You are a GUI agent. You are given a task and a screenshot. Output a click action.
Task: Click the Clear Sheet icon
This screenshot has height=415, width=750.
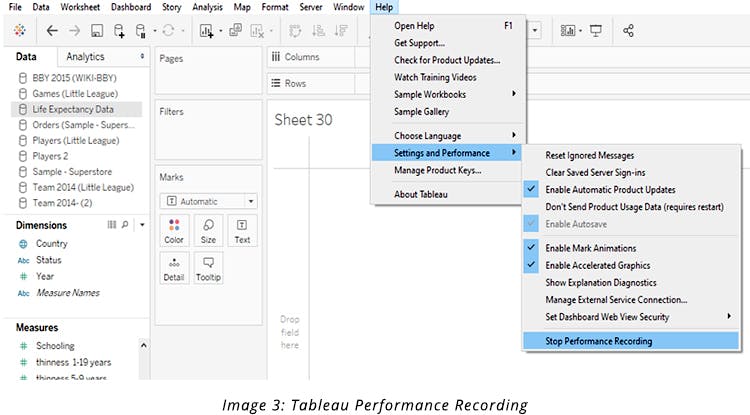point(257,31)
